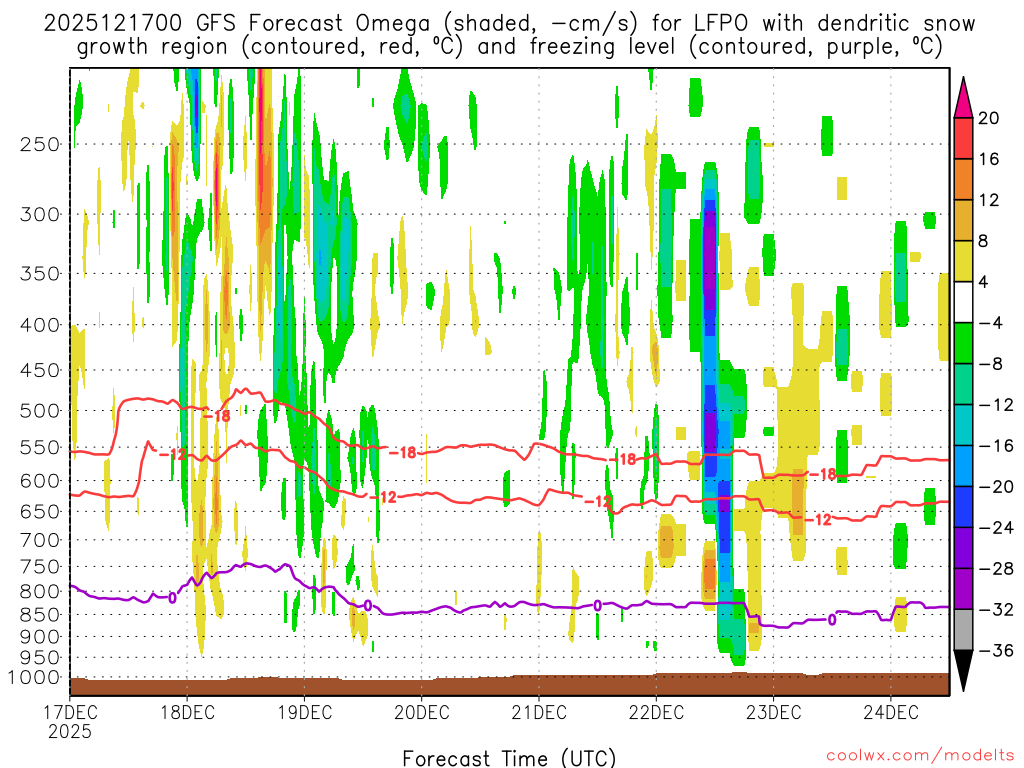Click the 500 pressure level label

[40, 411]
